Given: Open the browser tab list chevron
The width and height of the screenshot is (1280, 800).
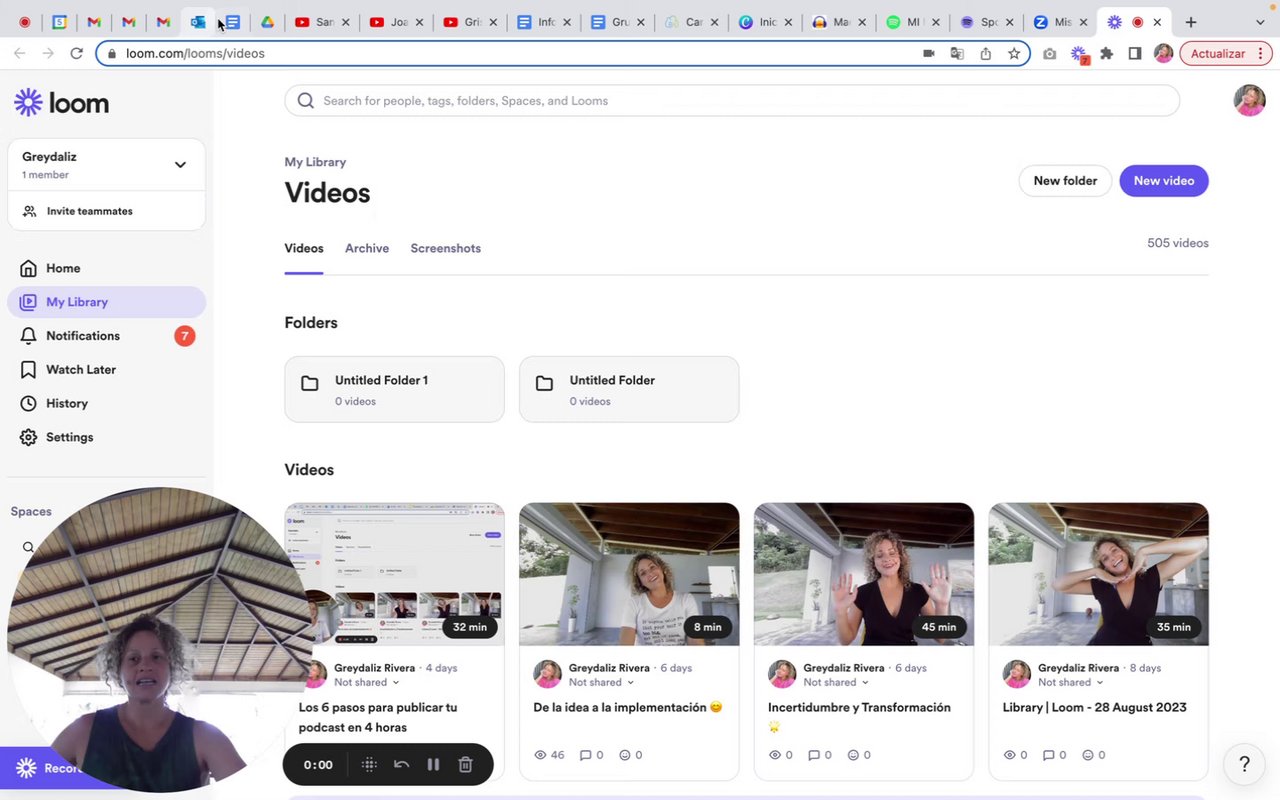Looking at the screenshot, I should point(1260,22).
